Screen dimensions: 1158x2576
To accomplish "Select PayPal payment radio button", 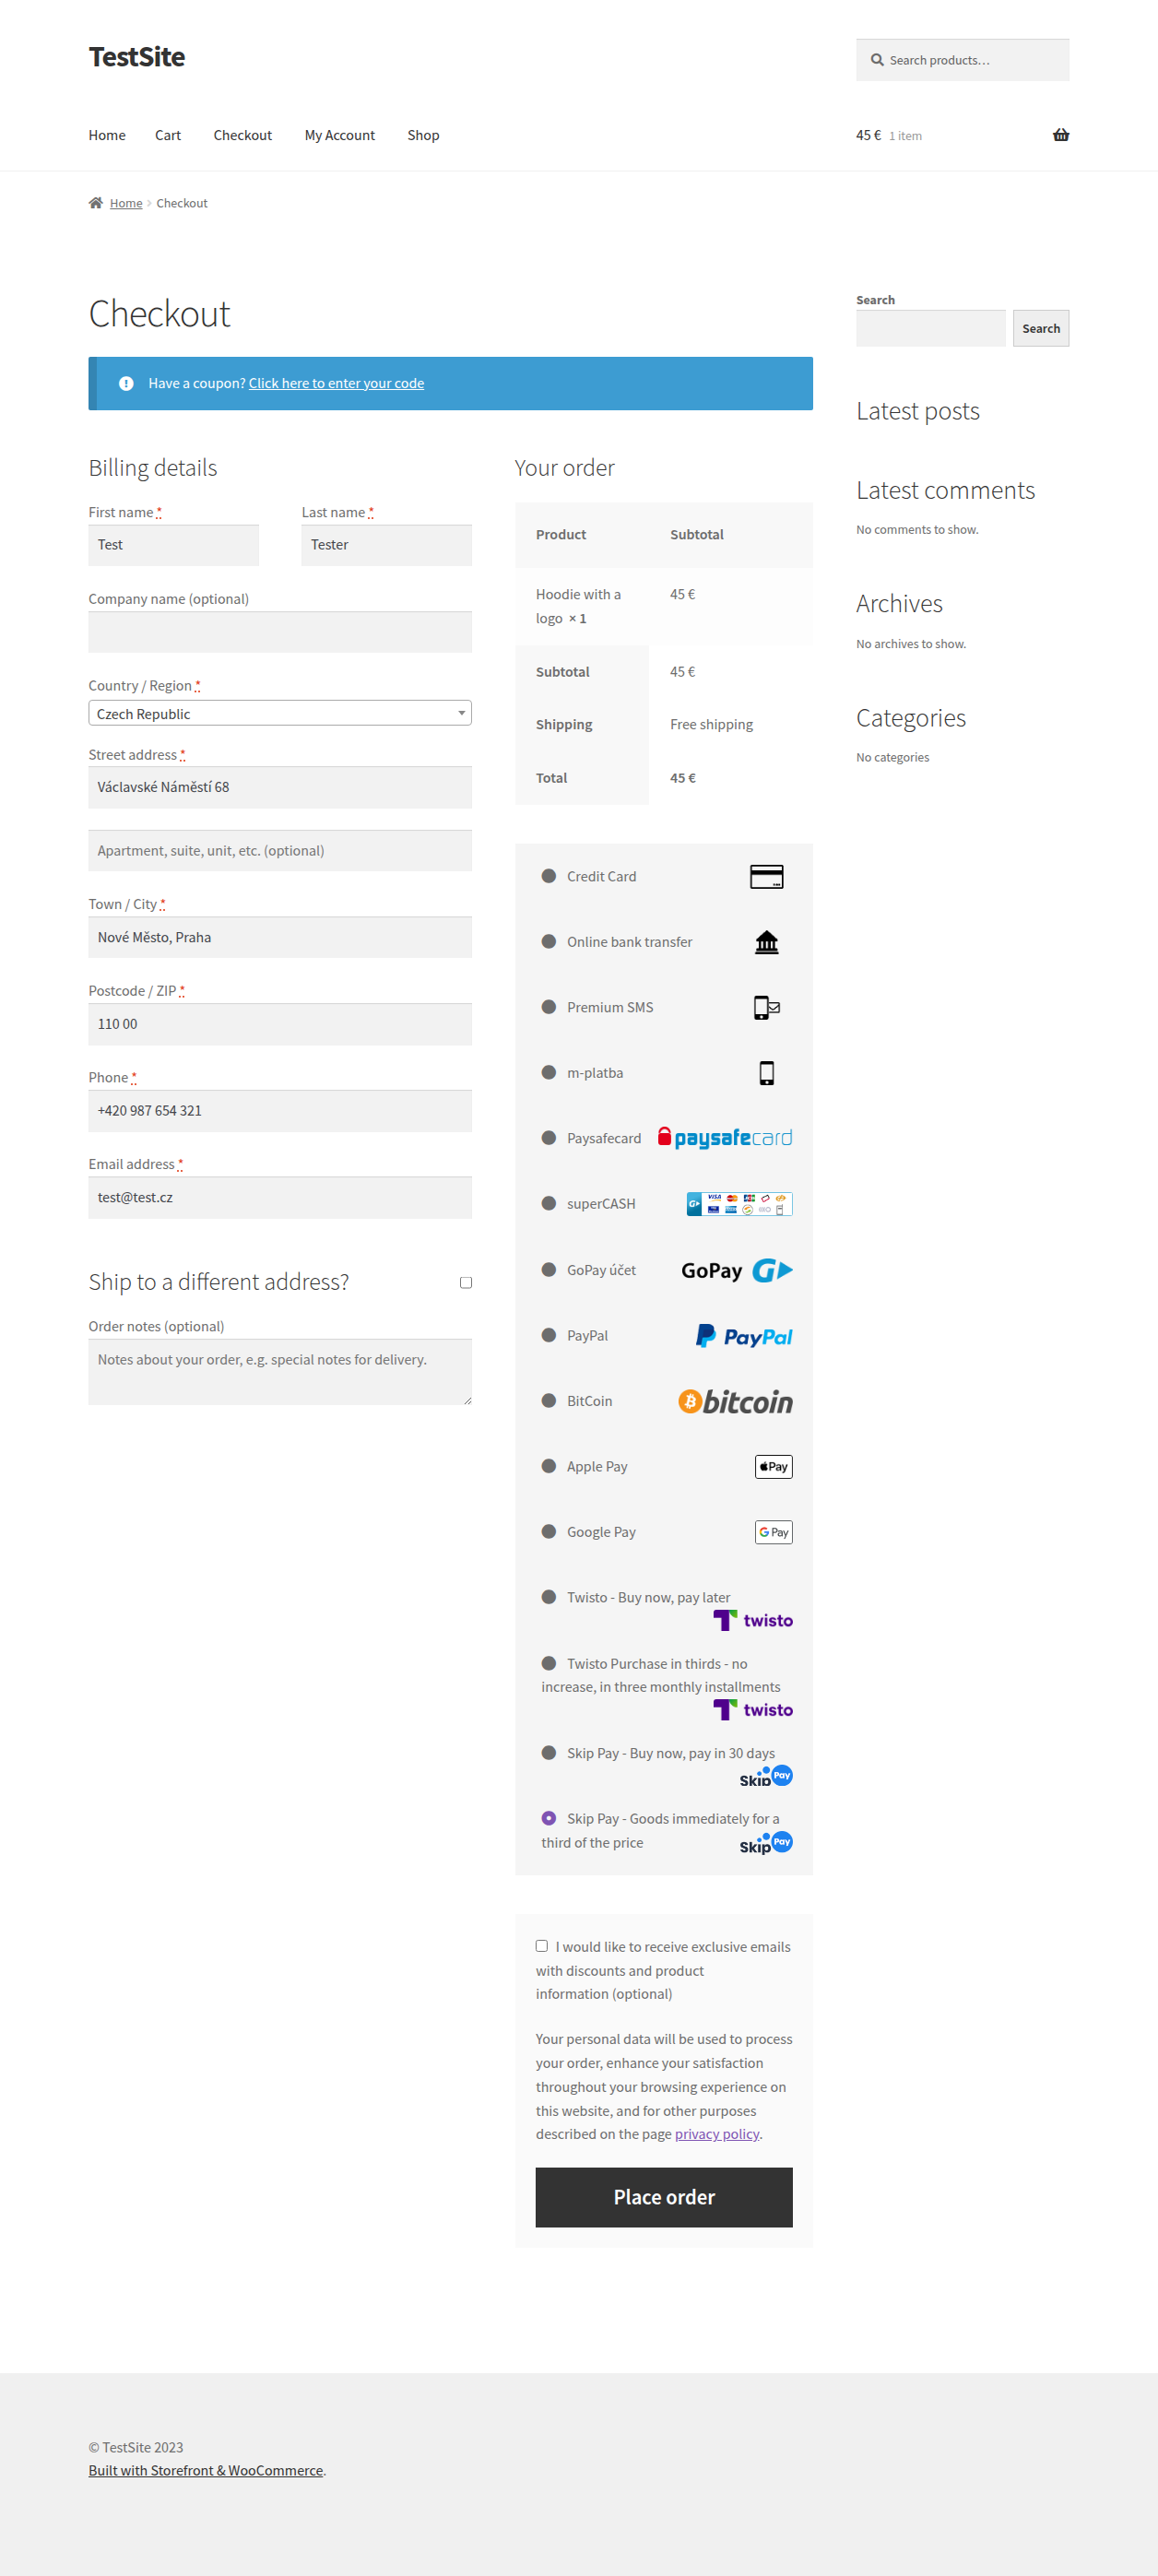I will click(x=549, y=1335).
